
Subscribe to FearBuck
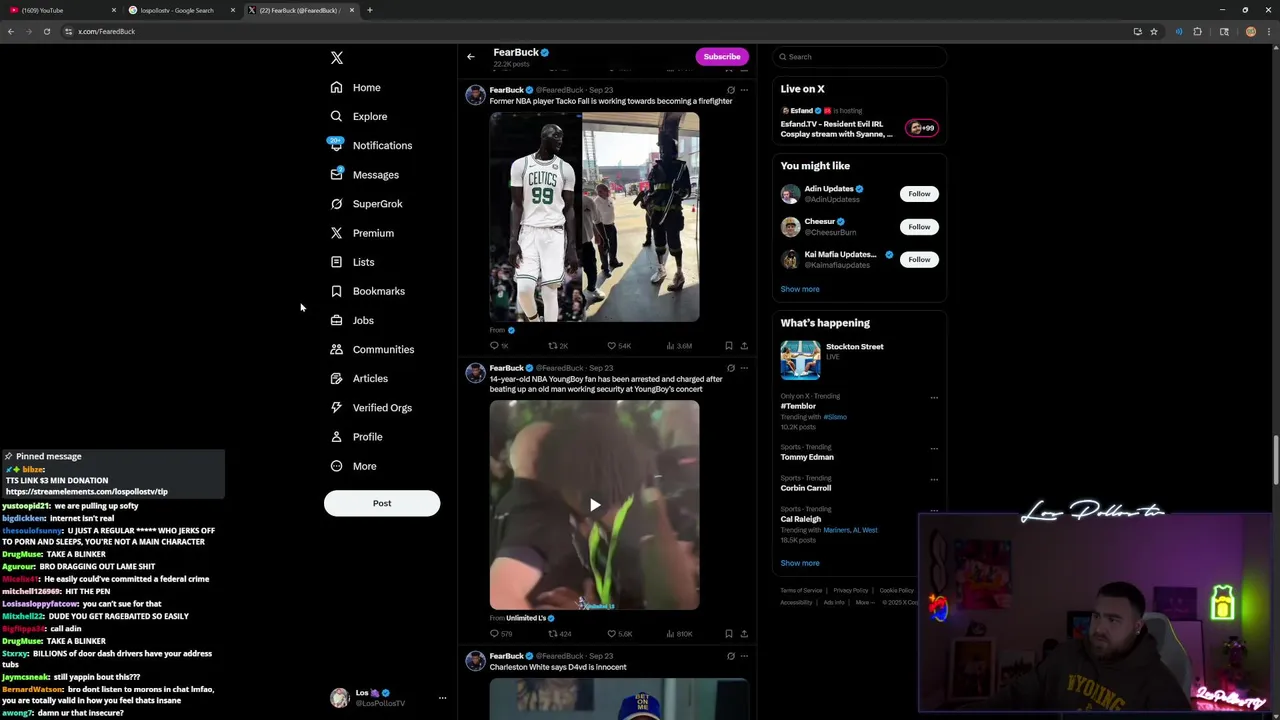click(722, 57)
